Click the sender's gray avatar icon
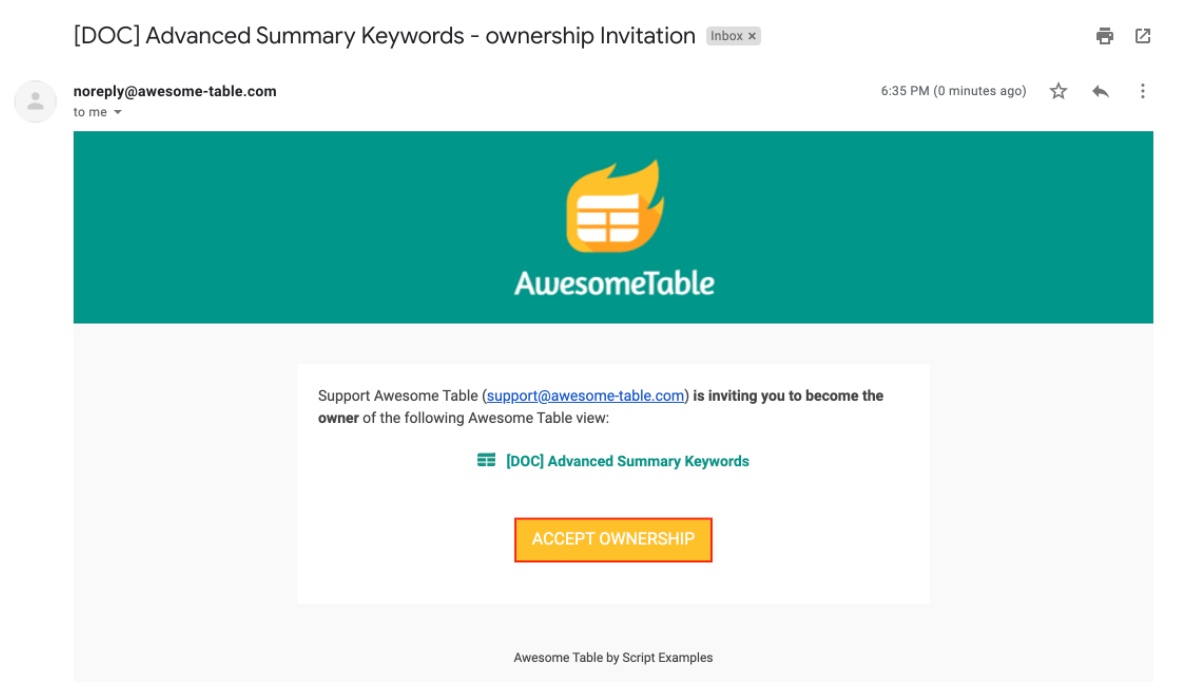 pos(35,101)
